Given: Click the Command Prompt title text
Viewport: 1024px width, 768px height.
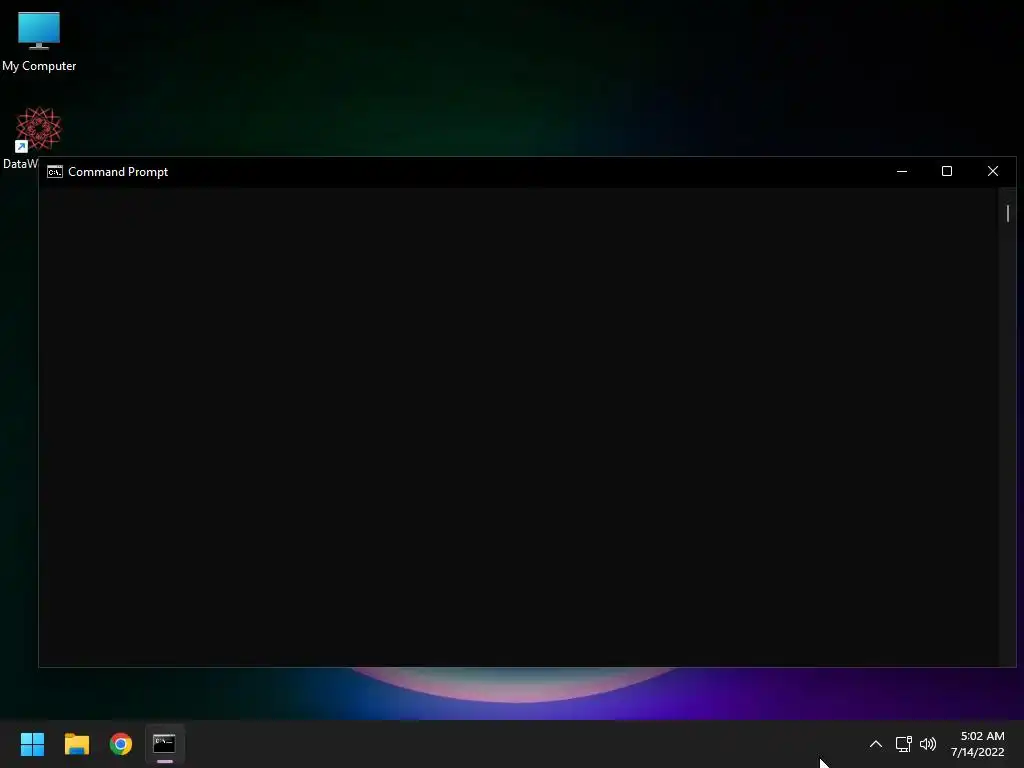Looking at the screenshot, I should (118, 172).
